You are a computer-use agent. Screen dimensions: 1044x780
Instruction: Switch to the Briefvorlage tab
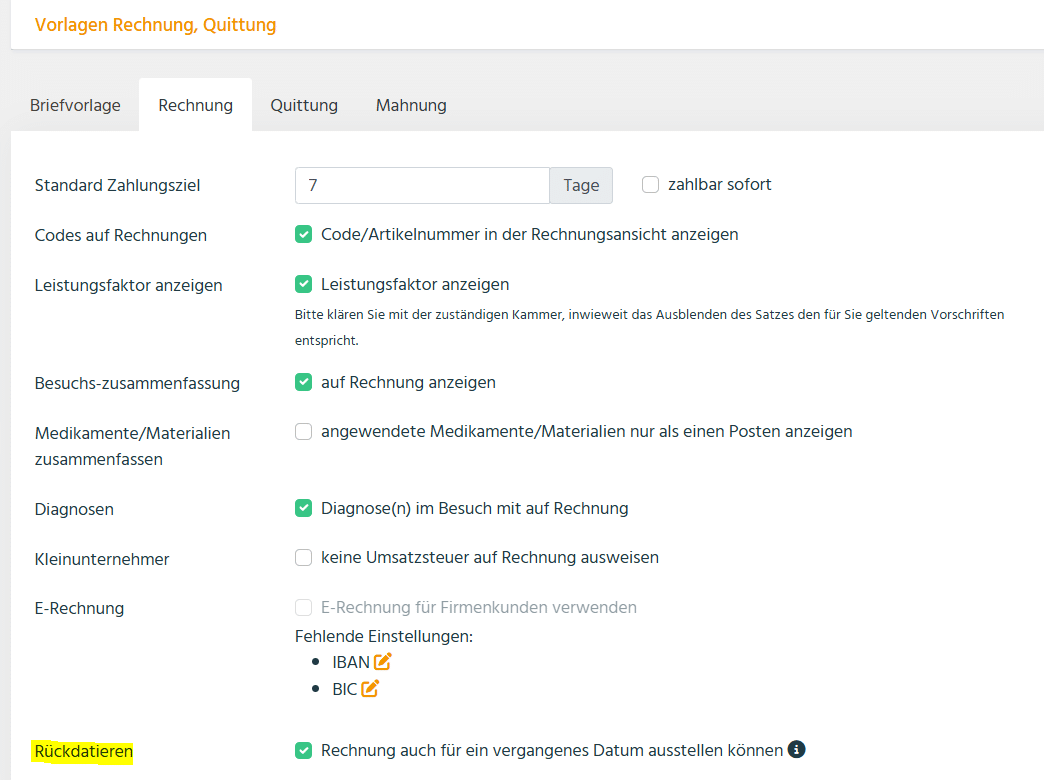click(75, 105)
